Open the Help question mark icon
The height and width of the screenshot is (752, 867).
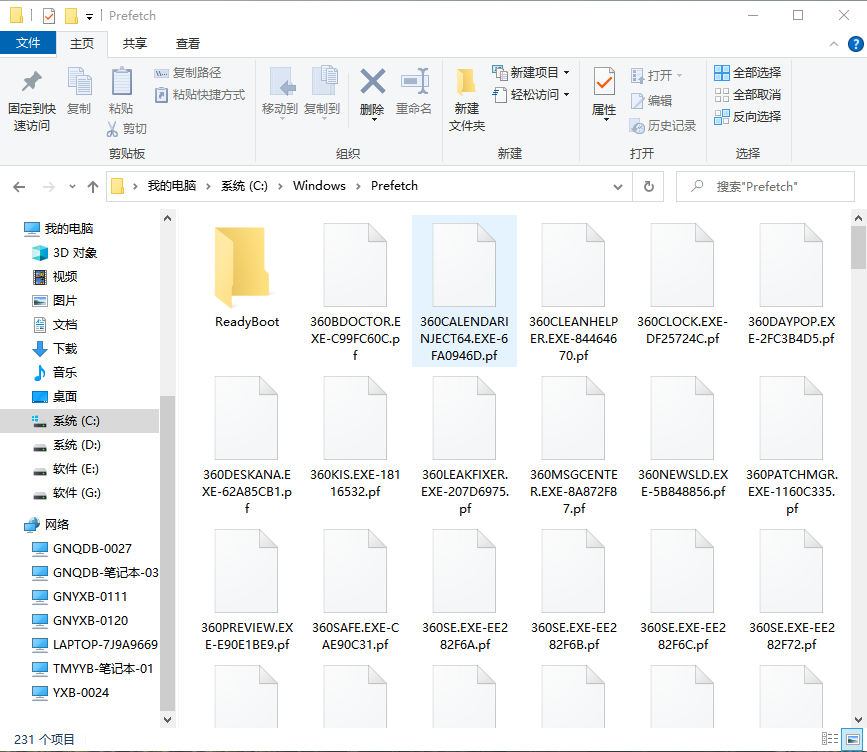click(x=855, y=44)
